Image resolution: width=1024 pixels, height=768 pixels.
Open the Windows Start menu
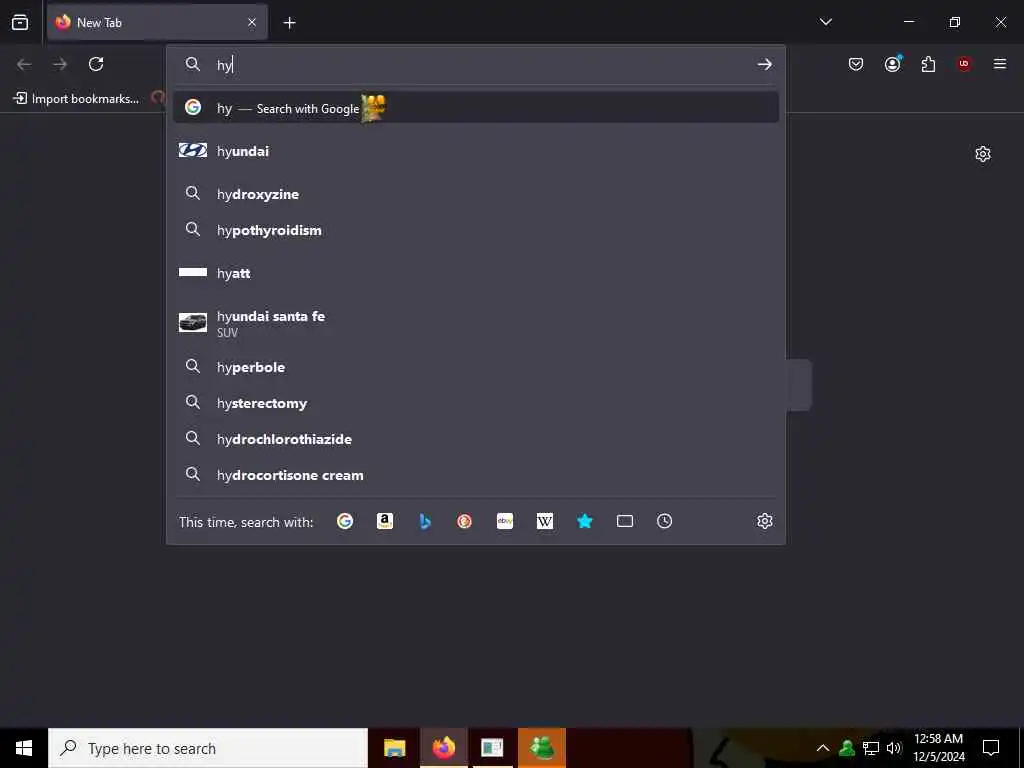(24, 748)
